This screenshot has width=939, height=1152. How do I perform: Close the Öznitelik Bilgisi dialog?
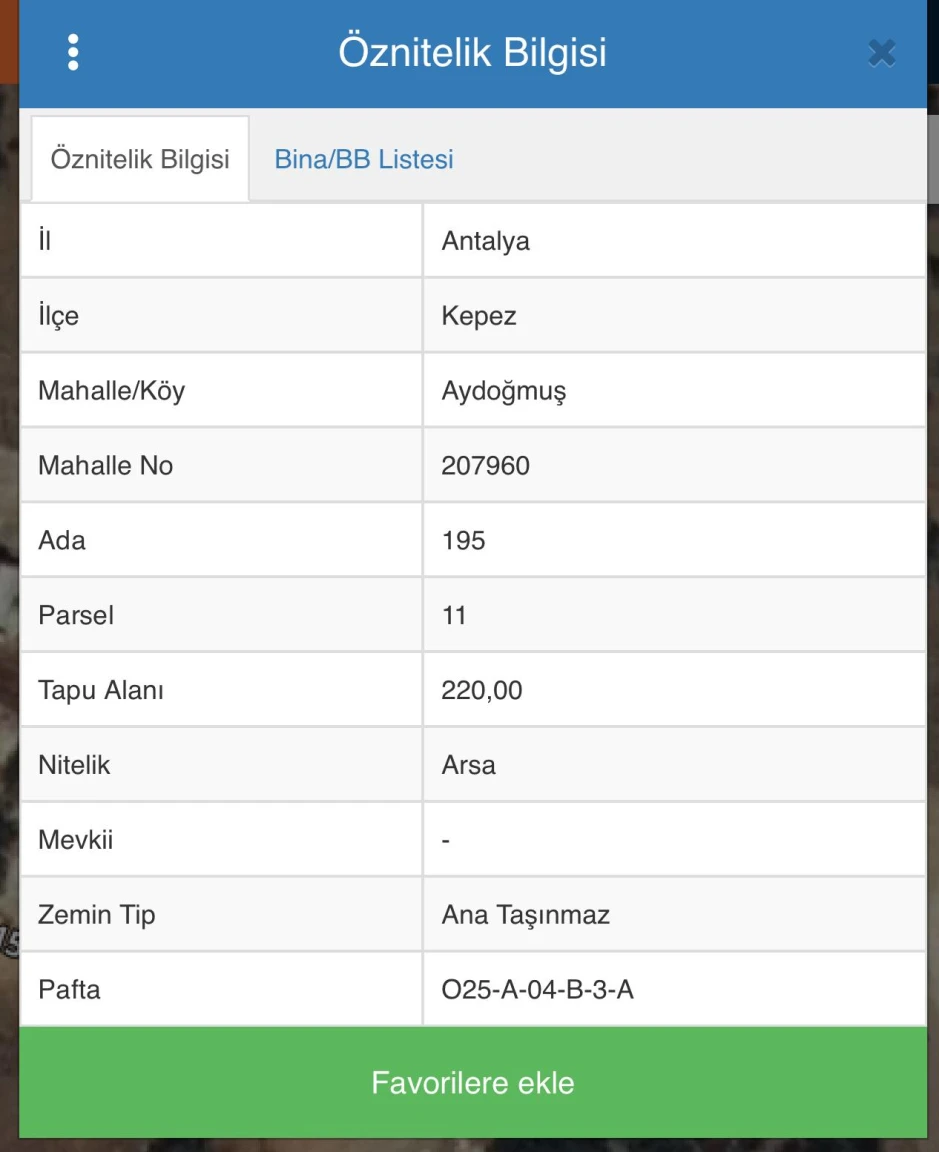click(x=881, y=53)
